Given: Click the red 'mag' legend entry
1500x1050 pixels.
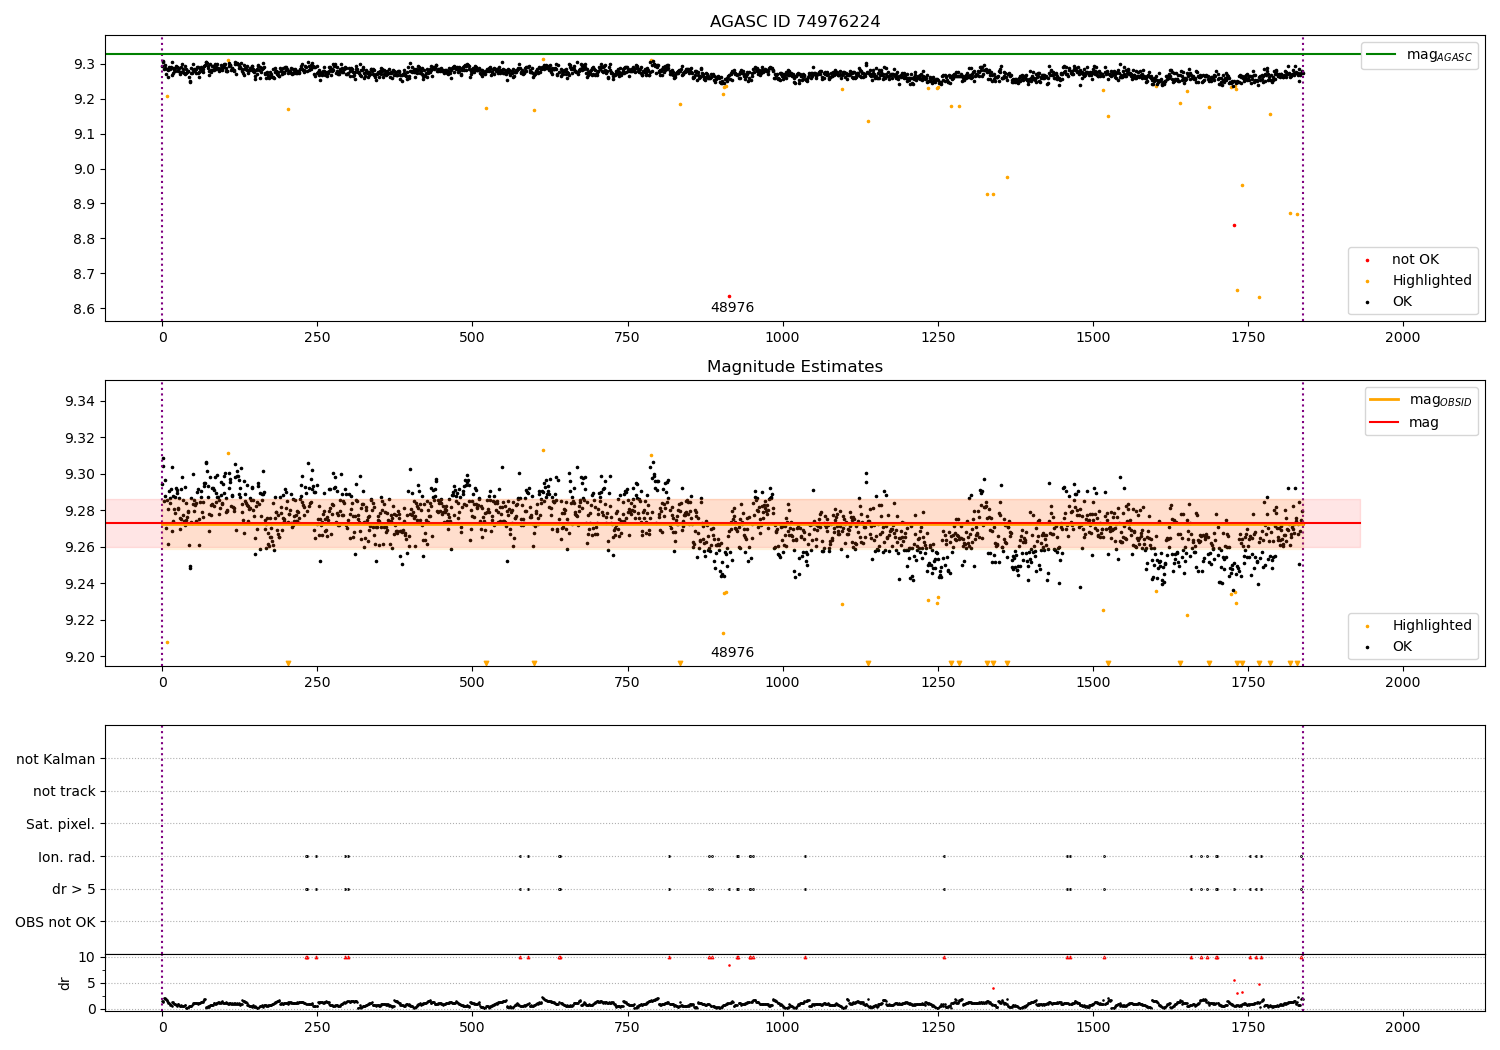Looking at the screenshot, I should click(x=1404, y=423).
